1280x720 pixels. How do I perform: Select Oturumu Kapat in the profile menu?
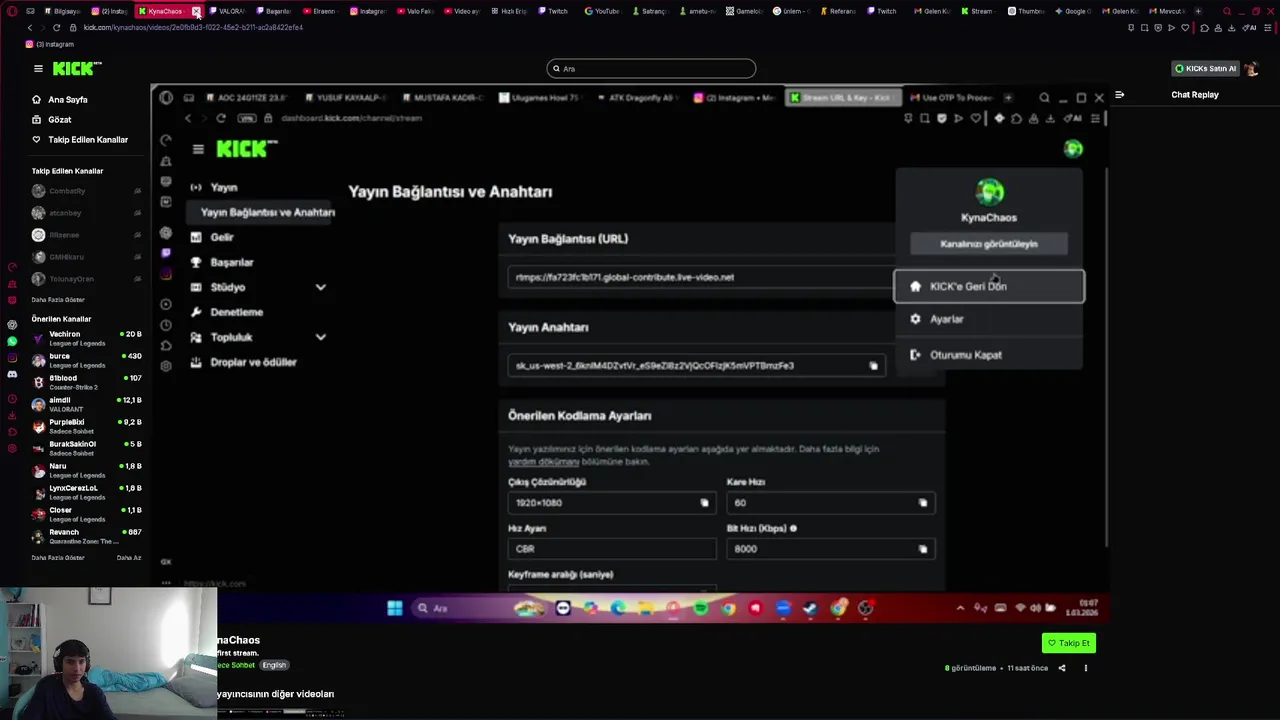(989, 355)
